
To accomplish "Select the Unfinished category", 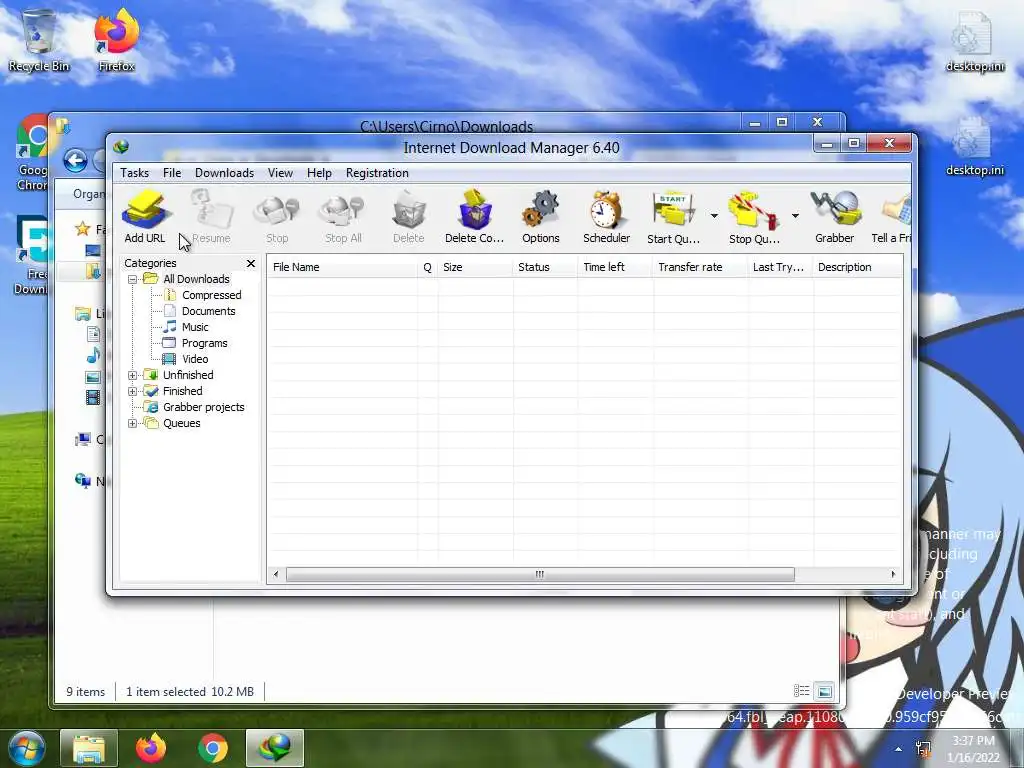I will pos(188,375).
